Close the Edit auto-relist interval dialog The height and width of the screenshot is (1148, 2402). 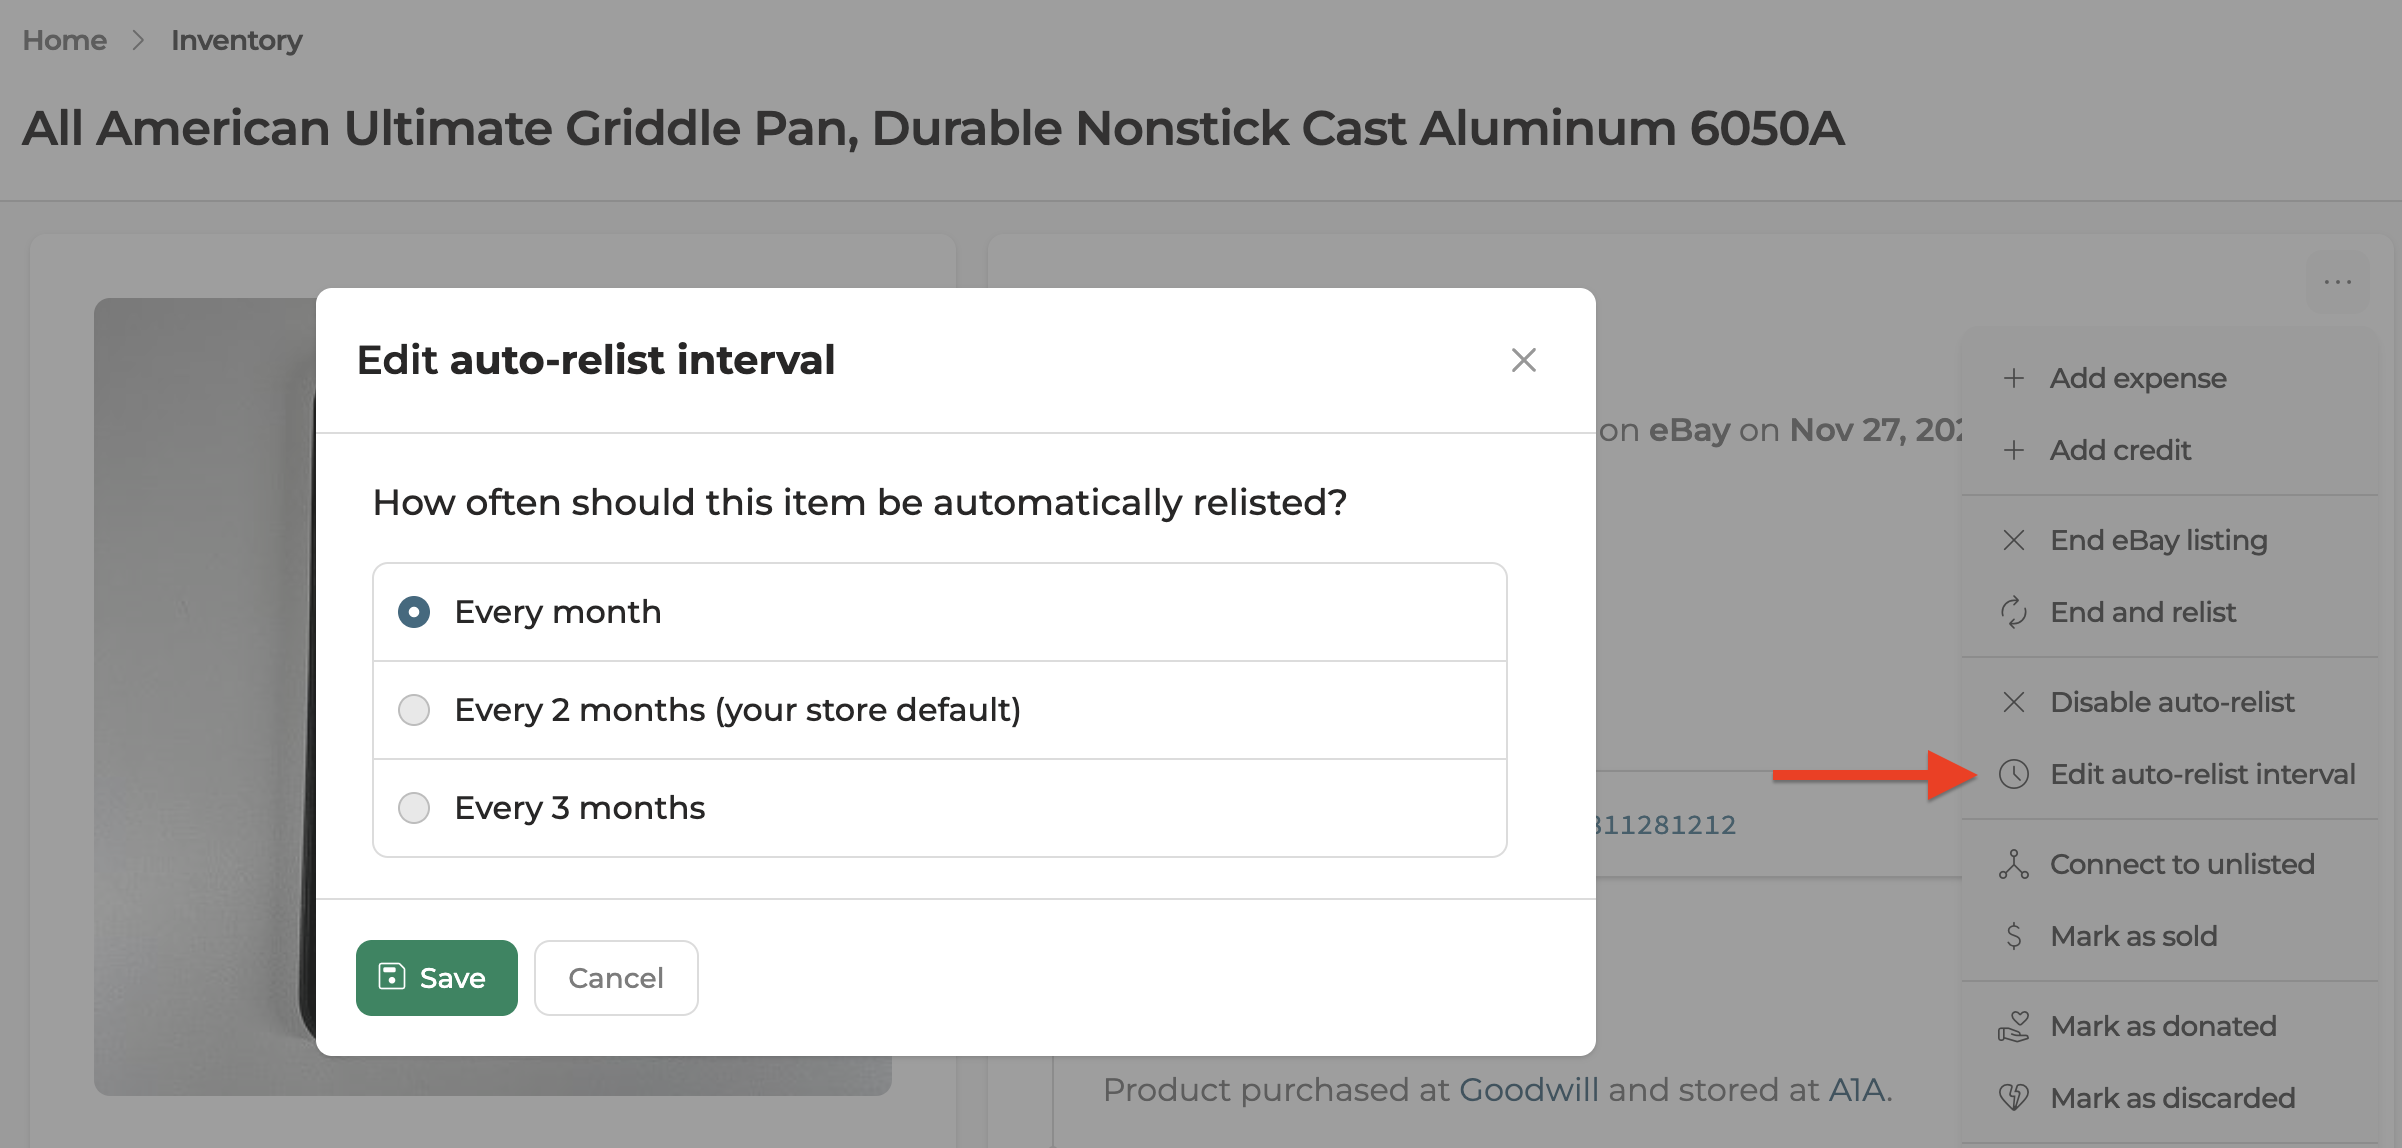click(x=1523, y=360)
